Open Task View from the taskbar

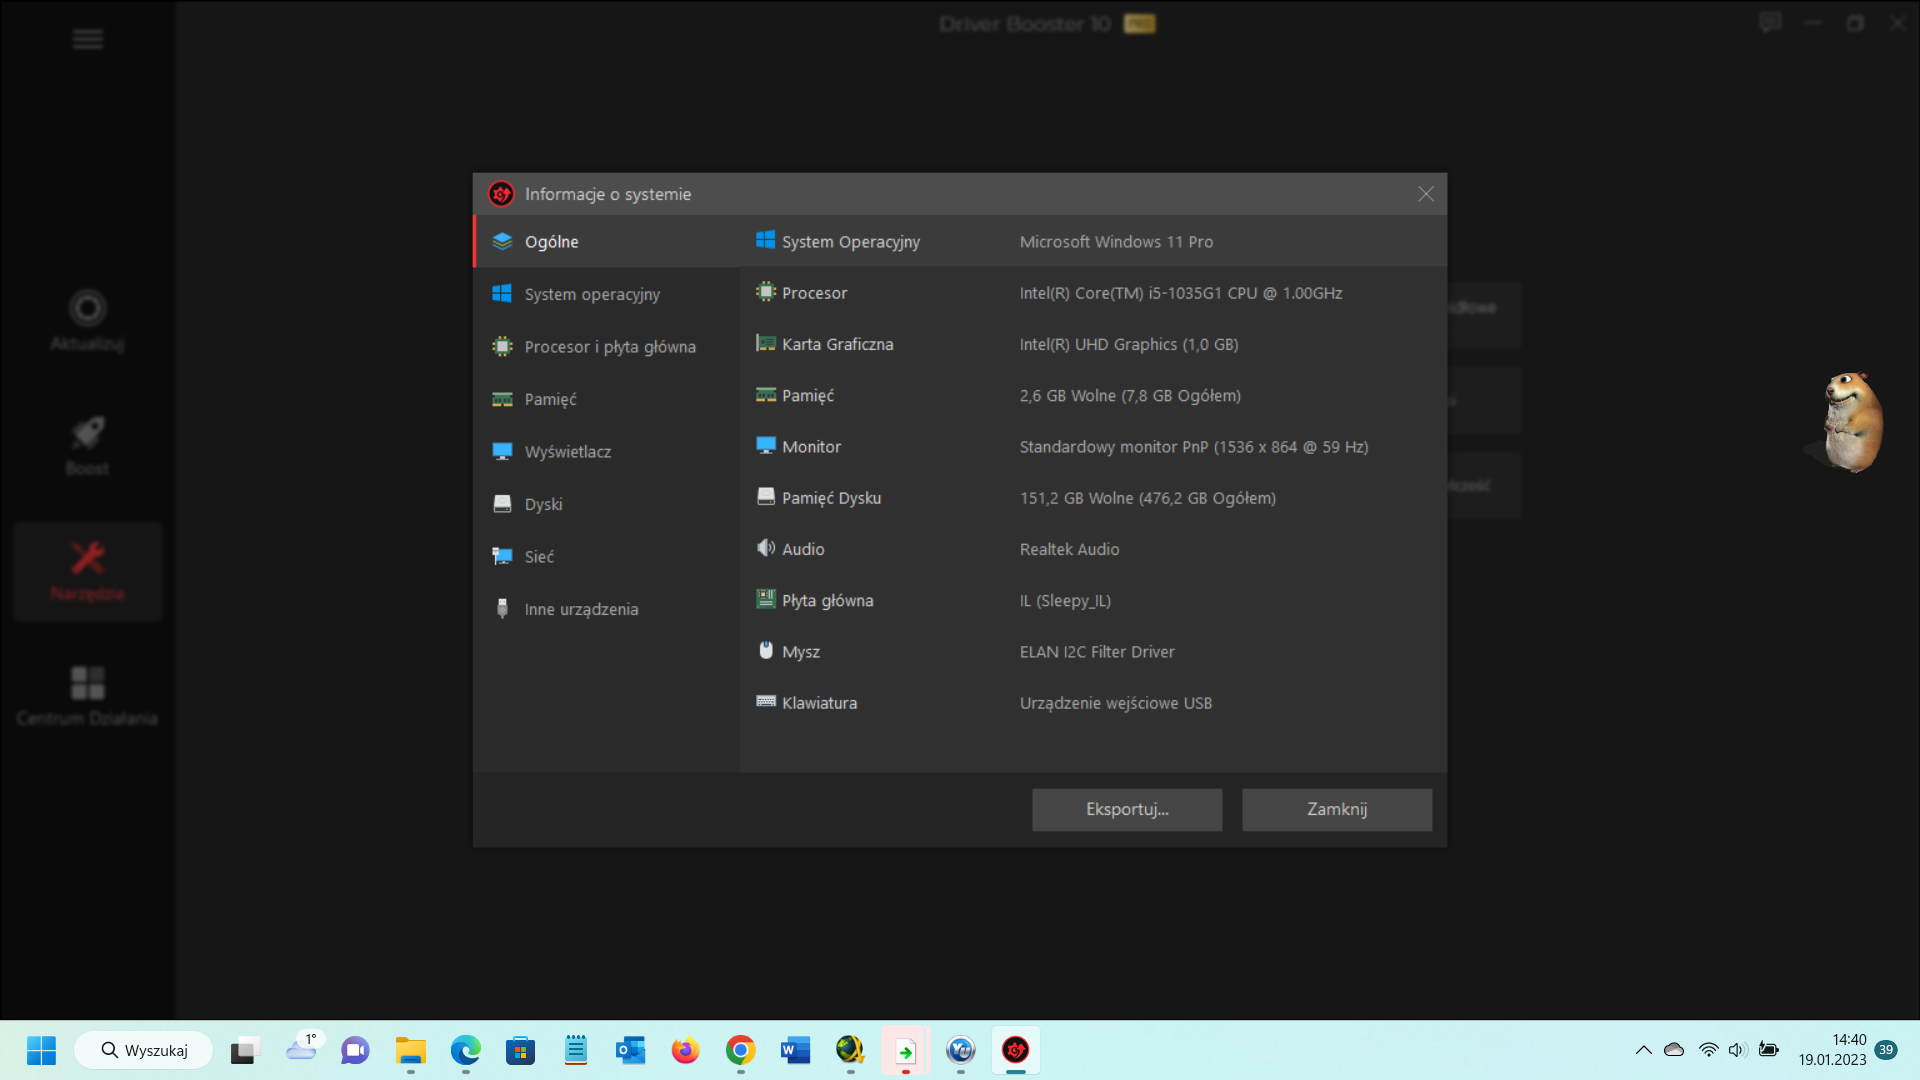tap(245, 1050)
